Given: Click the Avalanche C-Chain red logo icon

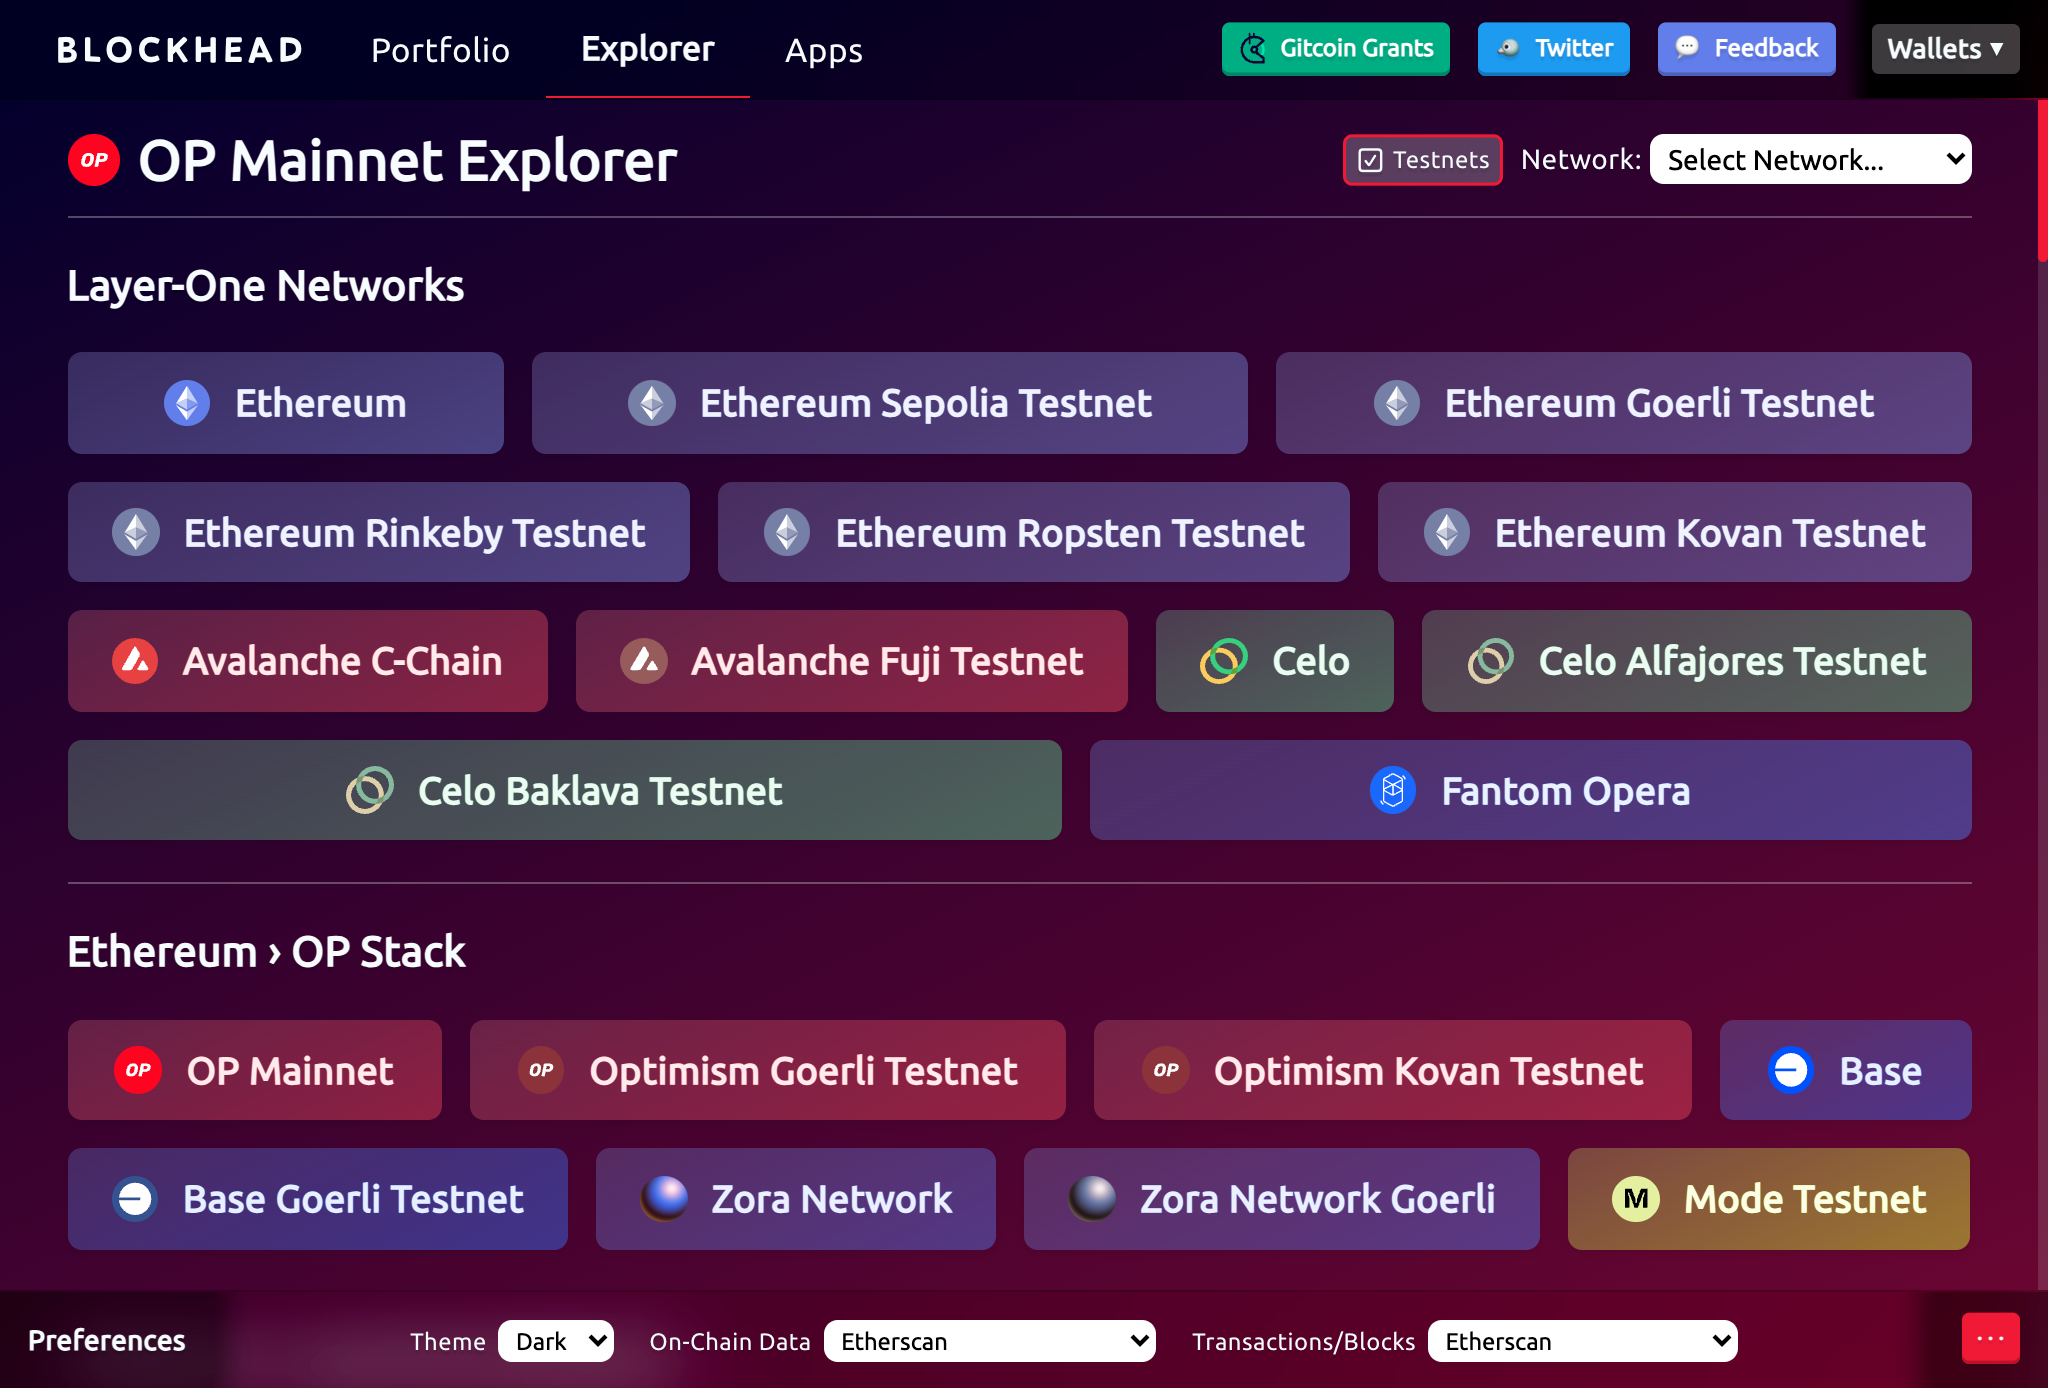Looking at the screenshot, I should tap(135, 661).
